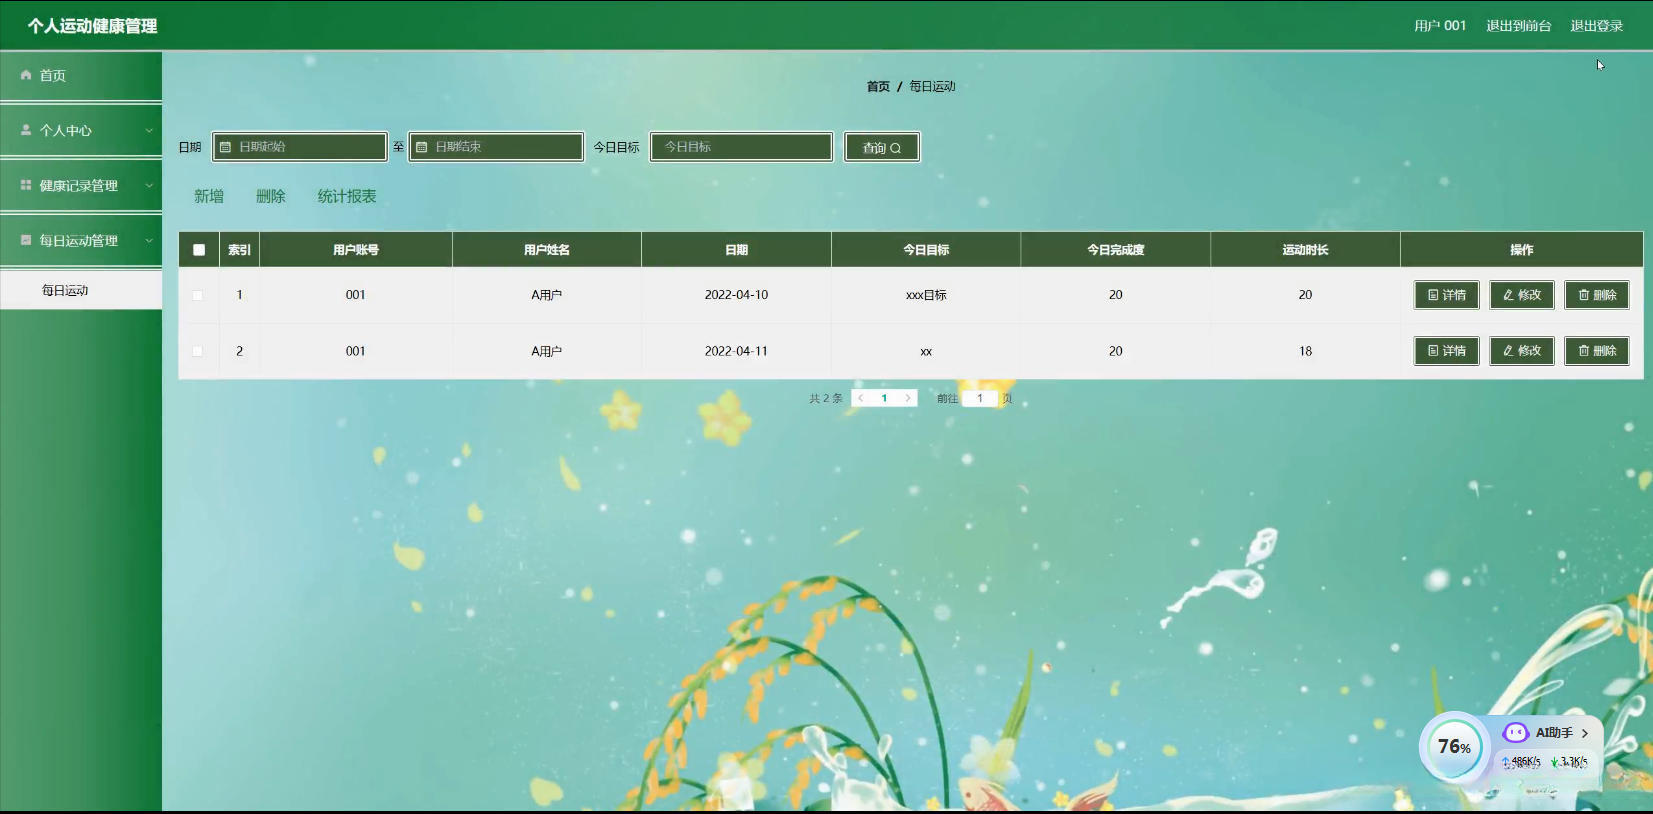This screenshot has height=814, width=1653.
Task: Open the 健康记录管理 sidebar menu
Action: [81, 186]
